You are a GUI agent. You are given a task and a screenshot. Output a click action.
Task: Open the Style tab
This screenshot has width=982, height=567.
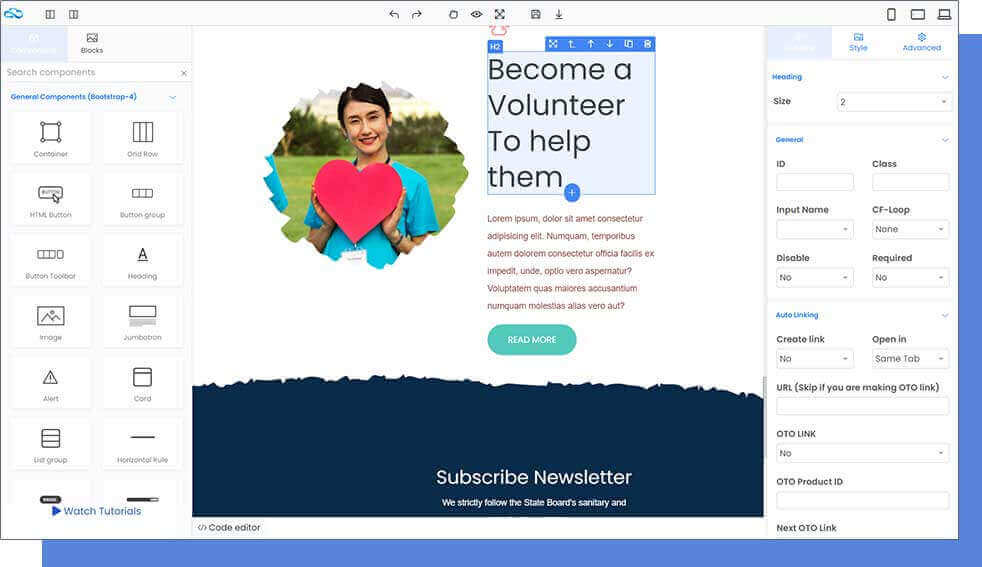858,43
